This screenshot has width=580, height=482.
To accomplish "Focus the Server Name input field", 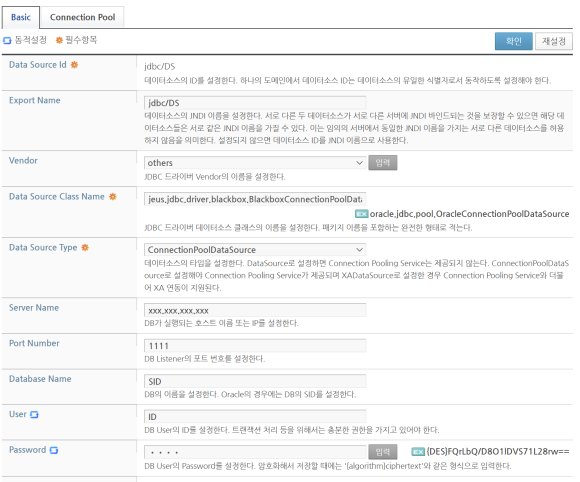I will coord(255,310).
